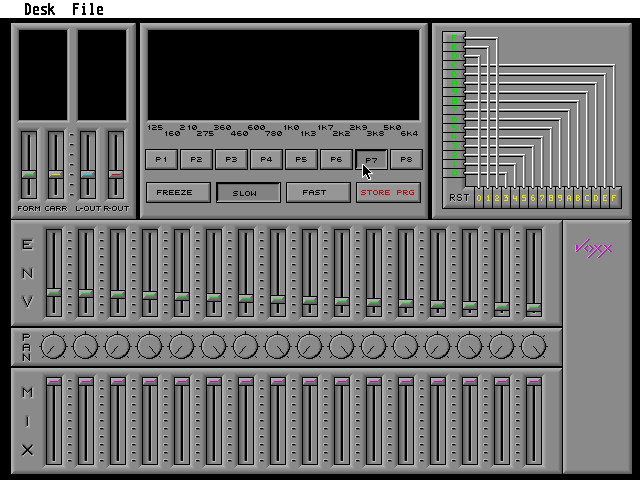Select yellow matrix column F
Viewport: 640px width, 480px height.
[x=613, y=198]
